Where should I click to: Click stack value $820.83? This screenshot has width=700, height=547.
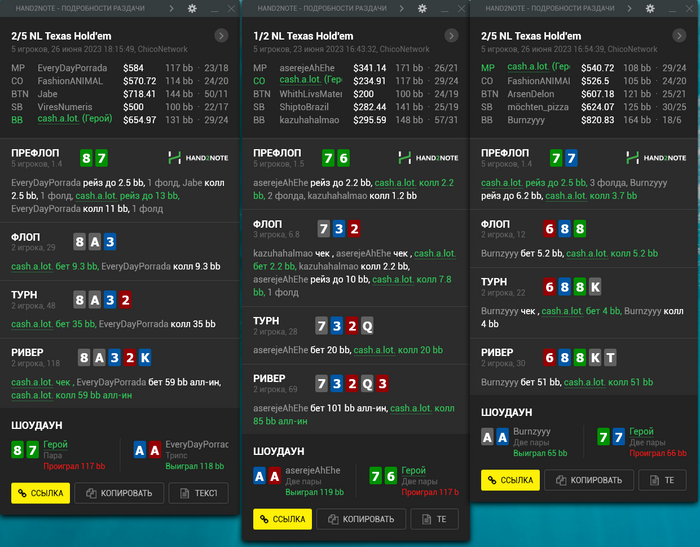pos(597,120)
